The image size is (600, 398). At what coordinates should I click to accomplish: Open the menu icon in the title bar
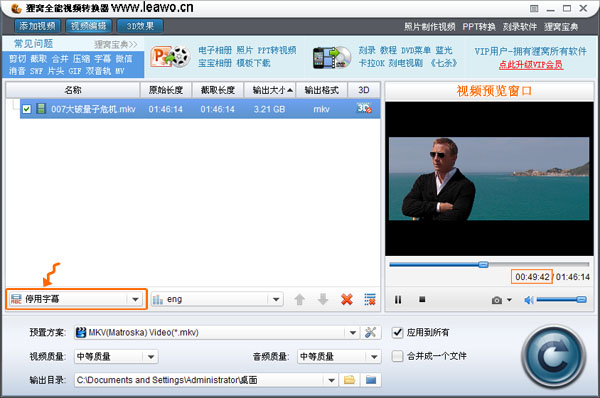534,8
